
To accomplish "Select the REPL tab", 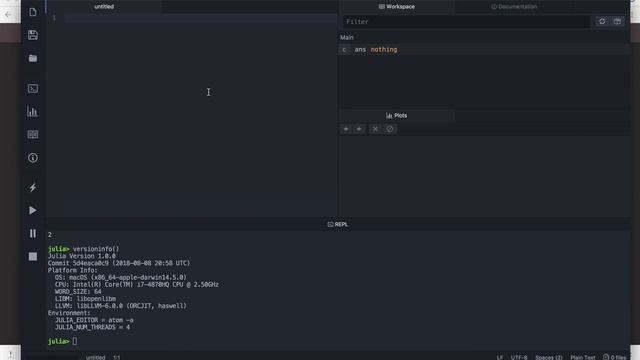I will pyautogui.click(x=338, y=224).
